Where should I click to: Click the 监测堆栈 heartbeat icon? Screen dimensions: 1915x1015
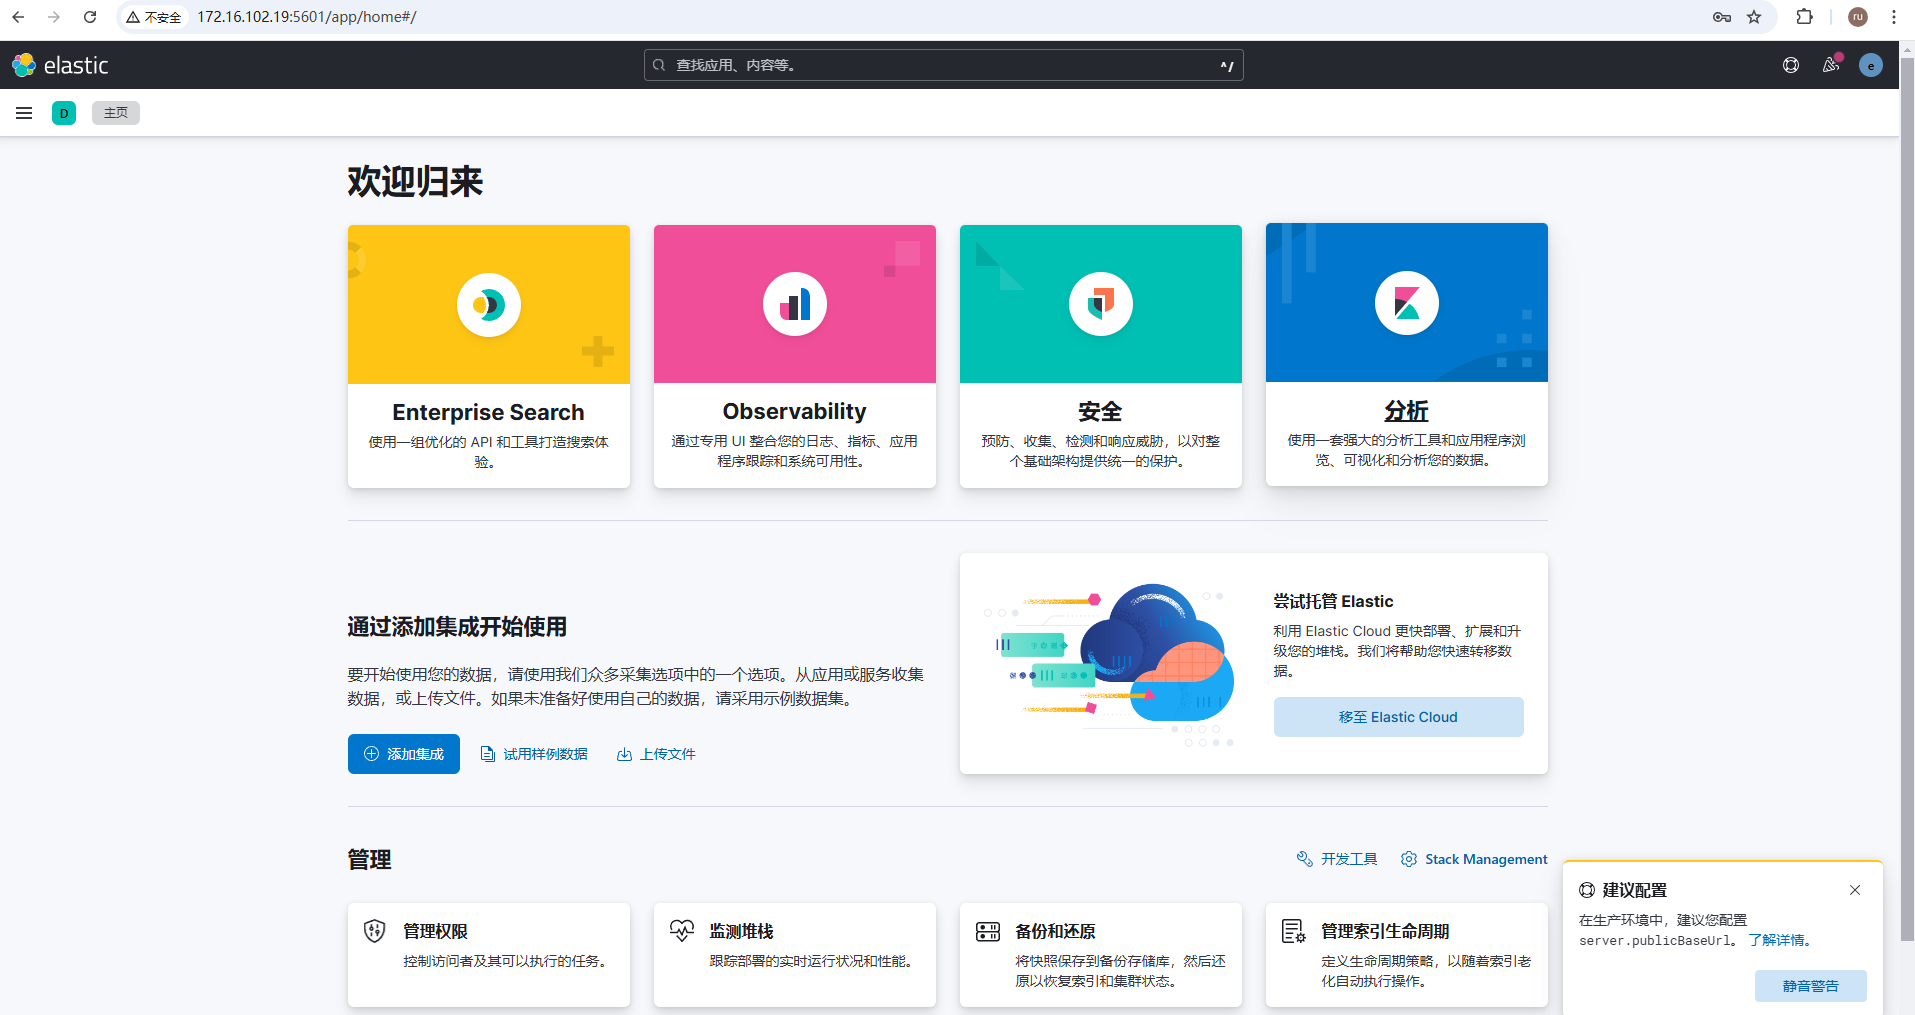(x=682, y=931)
